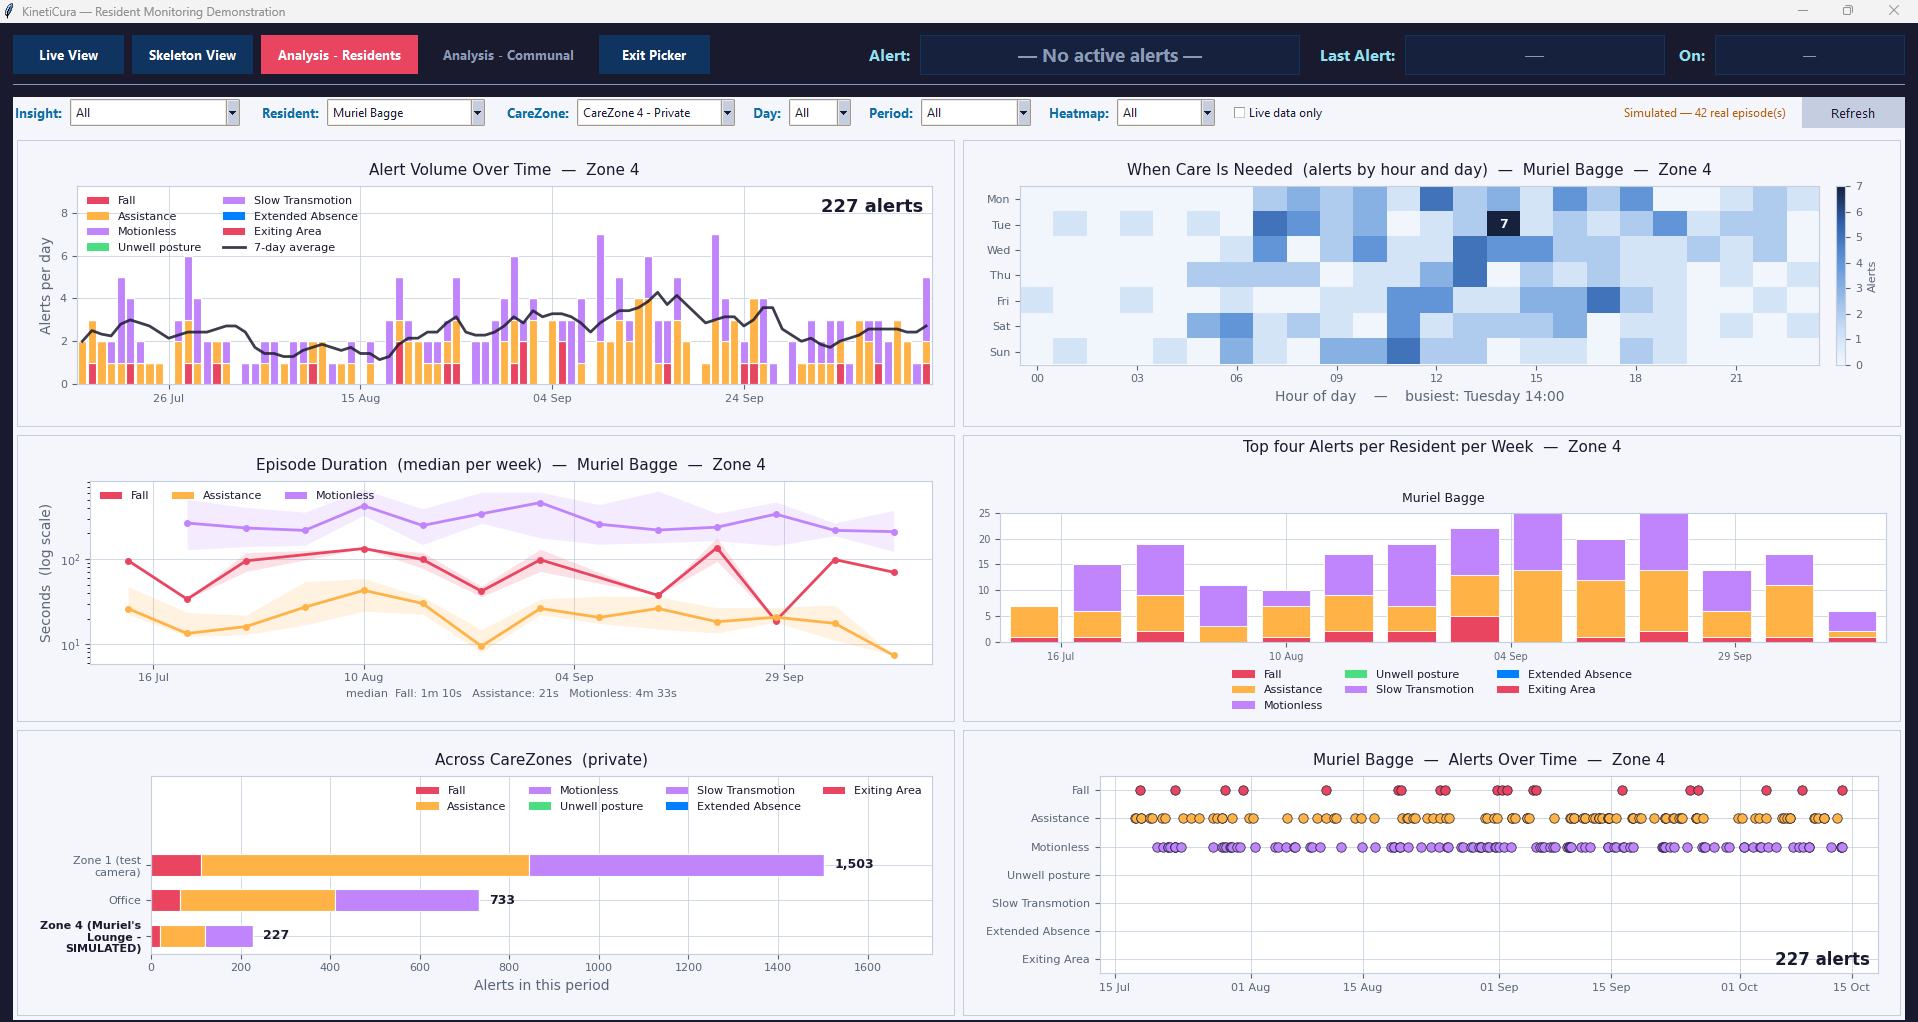Click the Fall swatch in Alert Volume legend
The width and height of the screenshot is (1918, 1022).
click(x=98, y=201)
